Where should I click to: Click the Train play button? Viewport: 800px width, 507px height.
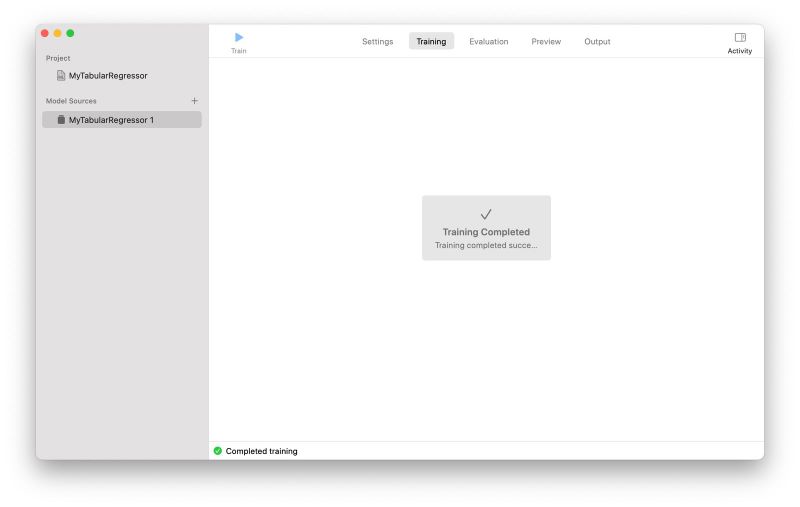point(238,37)
